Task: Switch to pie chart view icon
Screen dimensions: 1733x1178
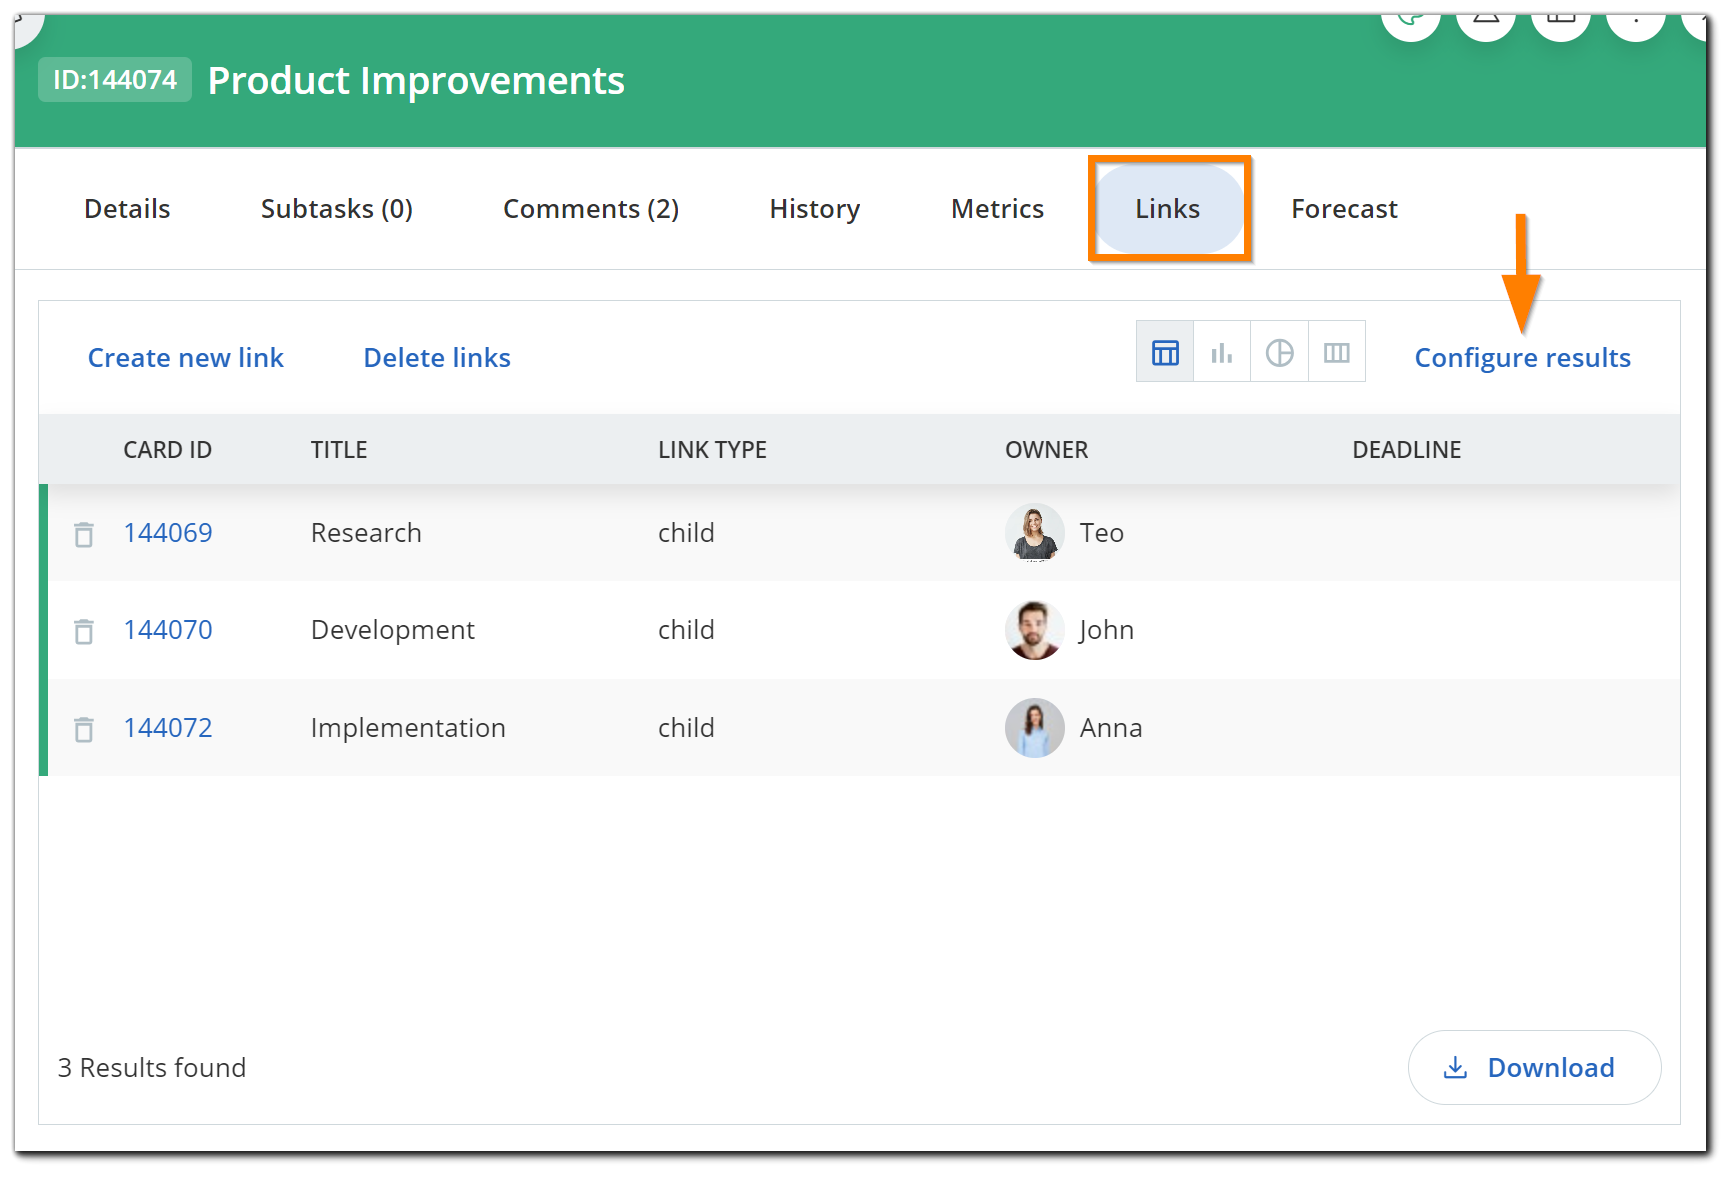Action: [x=1279, y=352]
